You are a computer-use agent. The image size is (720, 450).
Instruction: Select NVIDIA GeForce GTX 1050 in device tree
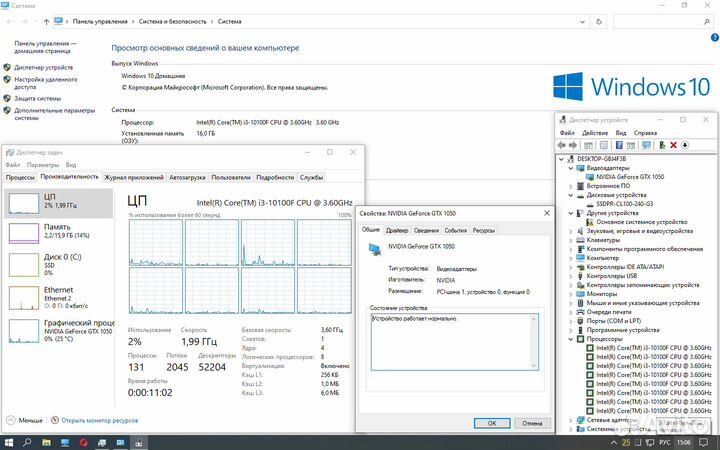click(x=630, y=177)
